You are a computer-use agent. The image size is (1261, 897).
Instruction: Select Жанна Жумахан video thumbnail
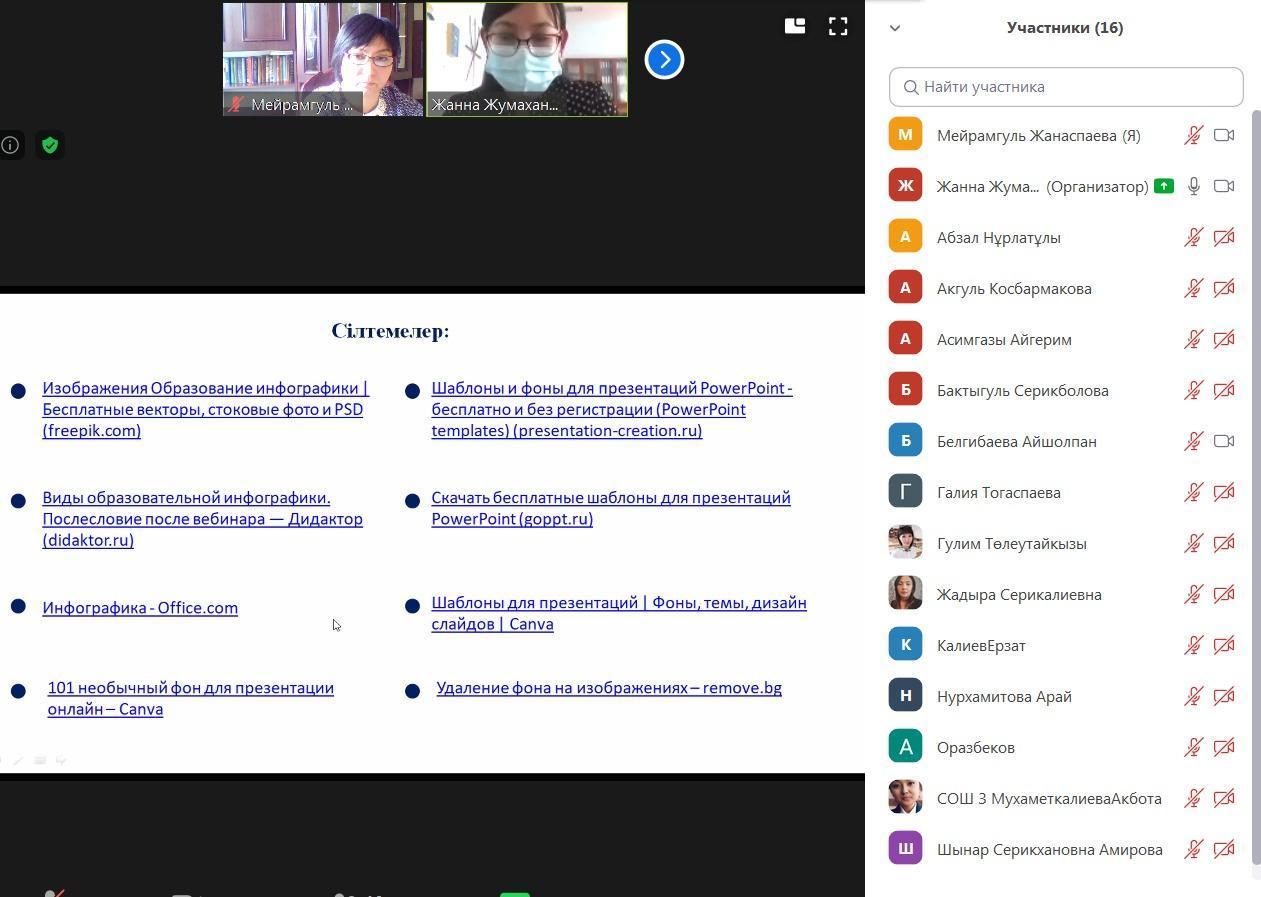[x=527, y=59]
